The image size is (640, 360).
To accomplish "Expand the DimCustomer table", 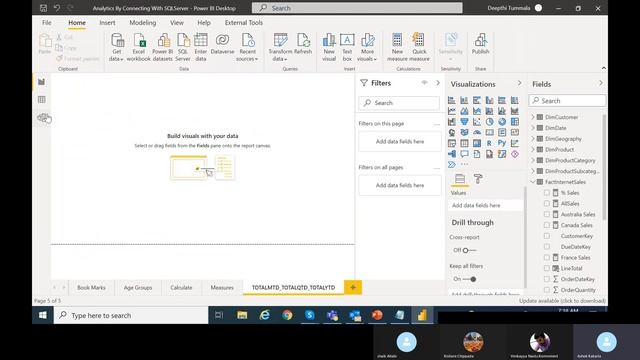I will (x=533, y=117).
